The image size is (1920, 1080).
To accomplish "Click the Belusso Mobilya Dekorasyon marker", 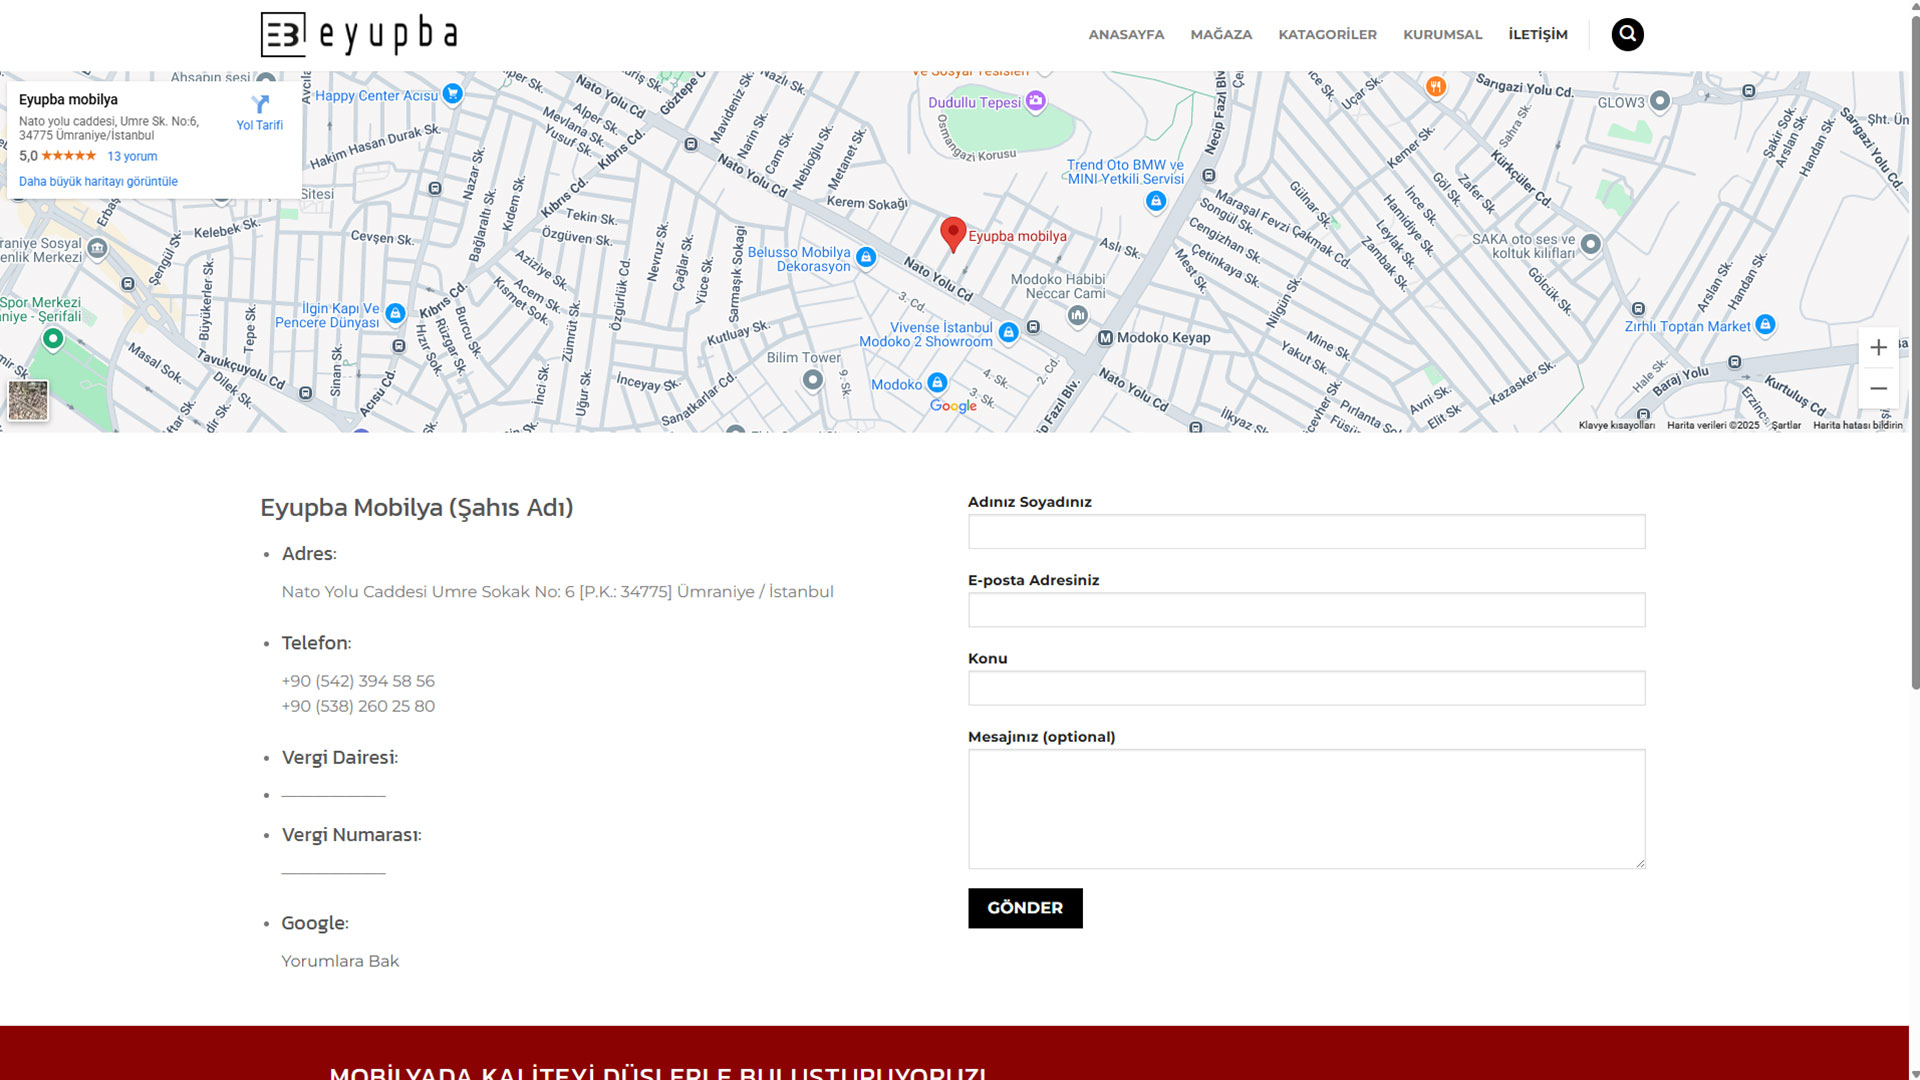I will (x=866, y=258).
